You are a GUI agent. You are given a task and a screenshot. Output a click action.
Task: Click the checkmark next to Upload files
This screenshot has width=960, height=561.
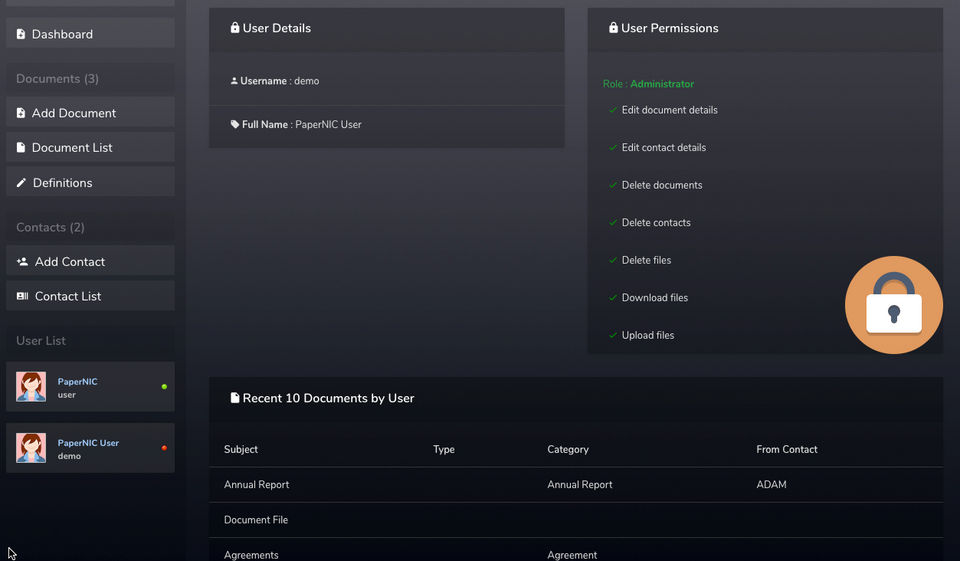[613, 335]
